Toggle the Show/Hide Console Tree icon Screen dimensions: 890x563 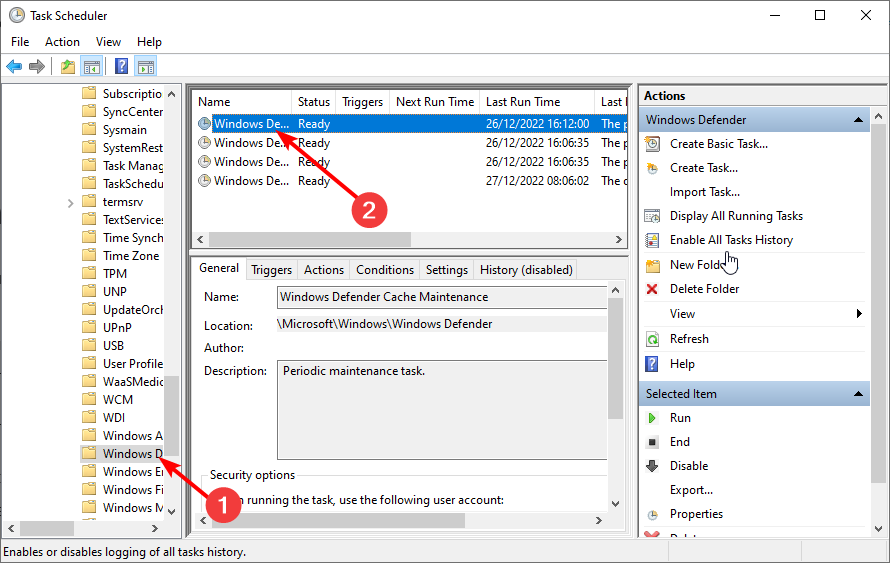click(x=92, y=67)
